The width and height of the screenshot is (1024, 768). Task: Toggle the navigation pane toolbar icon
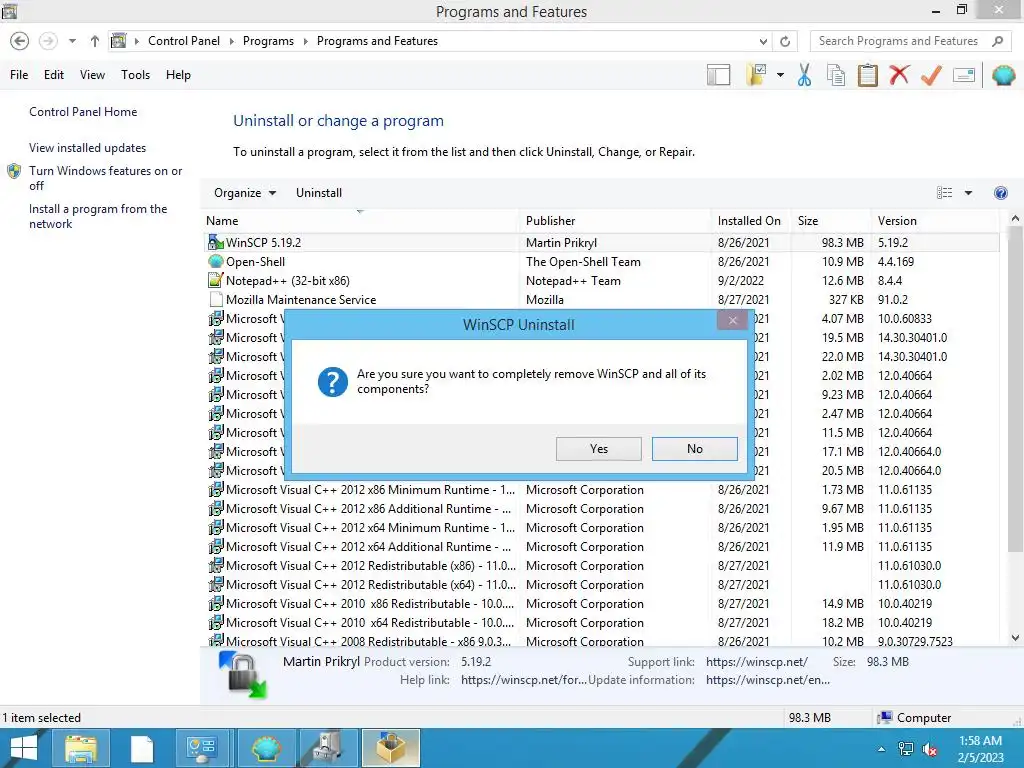[x=718, y=75]
